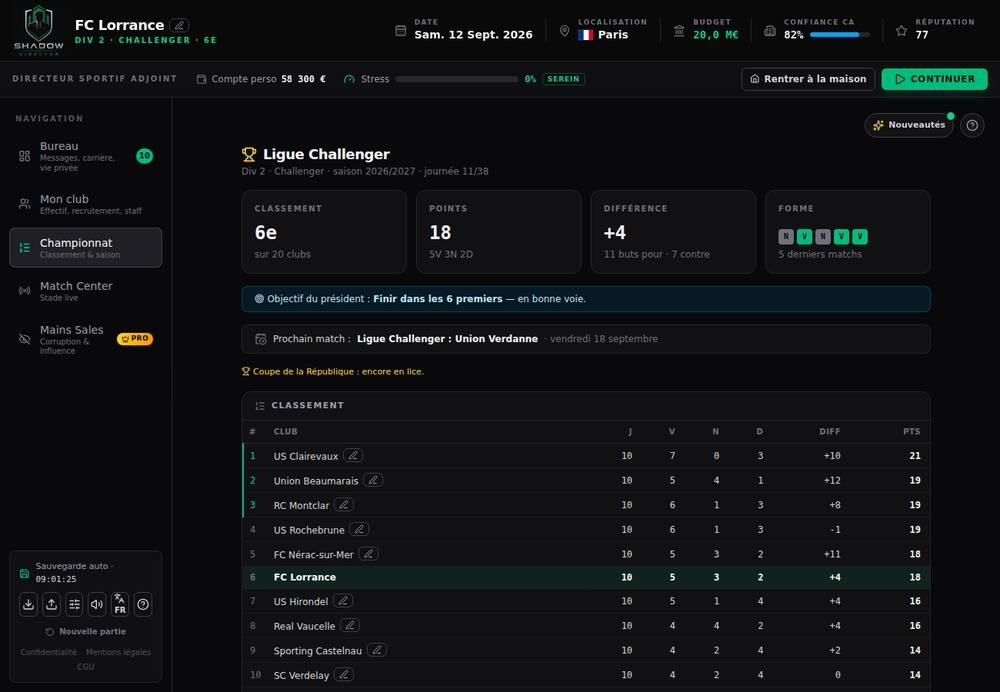
Task: Click the DIFF column header
Action: pos(830,432)
